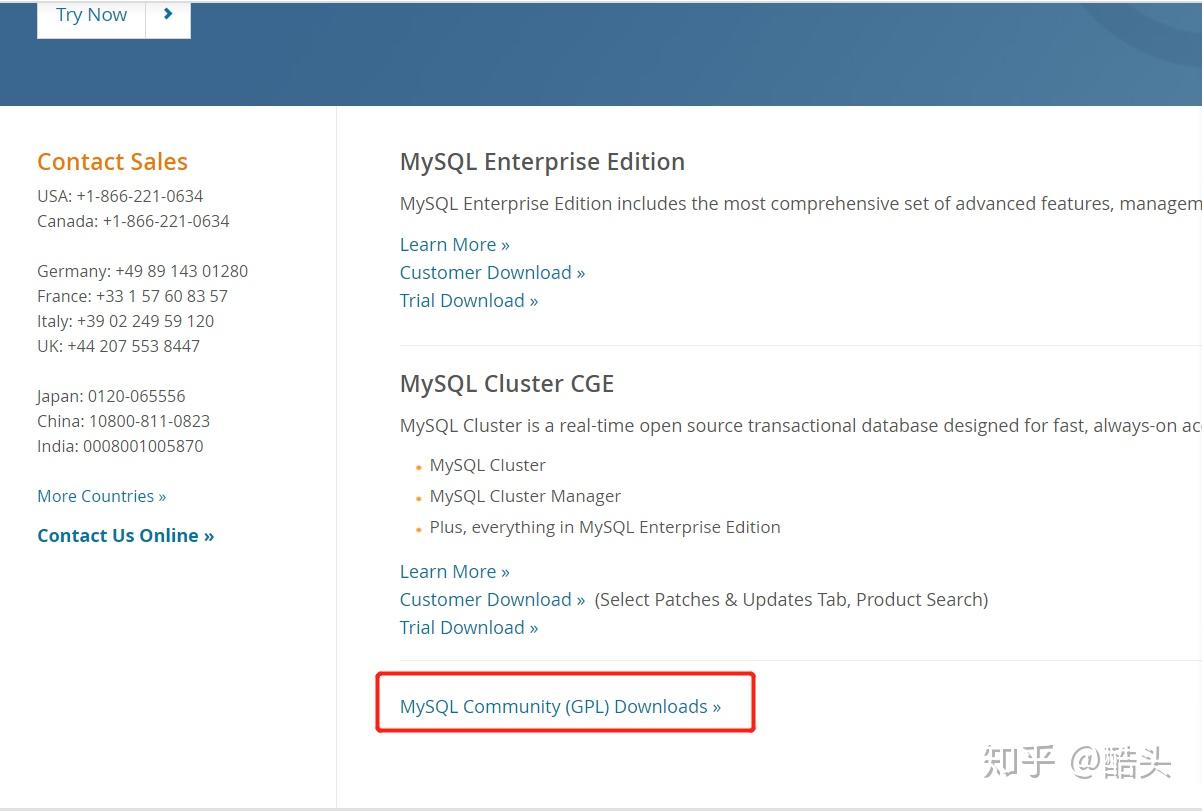Click More Countries
The height and width of the screenshot is (811, 1202).
point(101,496)
